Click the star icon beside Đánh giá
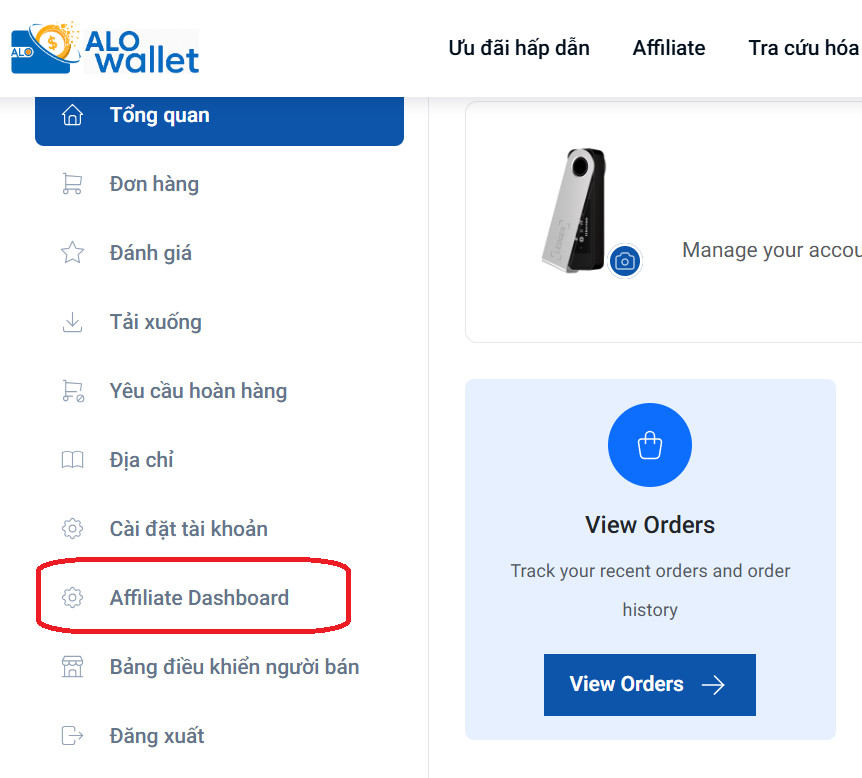 pos(72,253)
